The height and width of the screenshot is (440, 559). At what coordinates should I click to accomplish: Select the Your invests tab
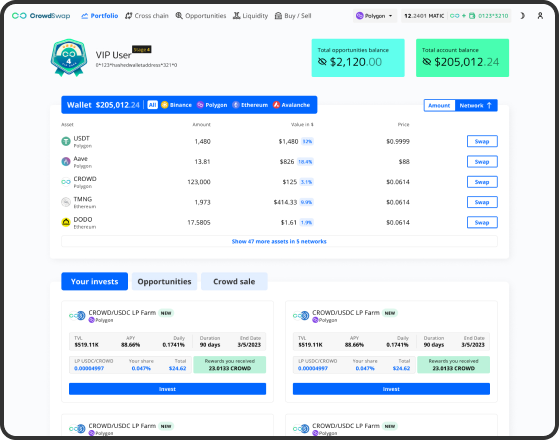click(x=94, y=281)
